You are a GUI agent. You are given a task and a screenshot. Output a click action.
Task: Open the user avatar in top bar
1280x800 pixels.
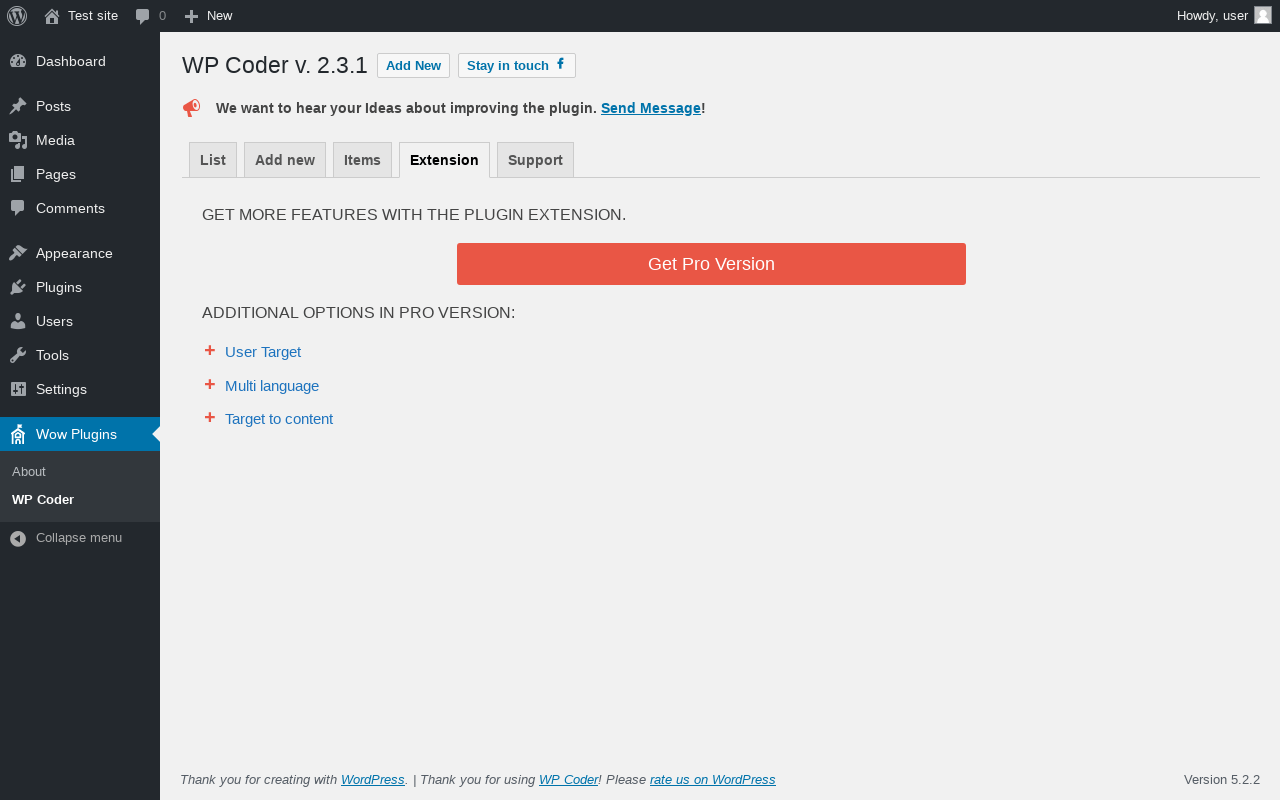click(x=1263, y=15)
